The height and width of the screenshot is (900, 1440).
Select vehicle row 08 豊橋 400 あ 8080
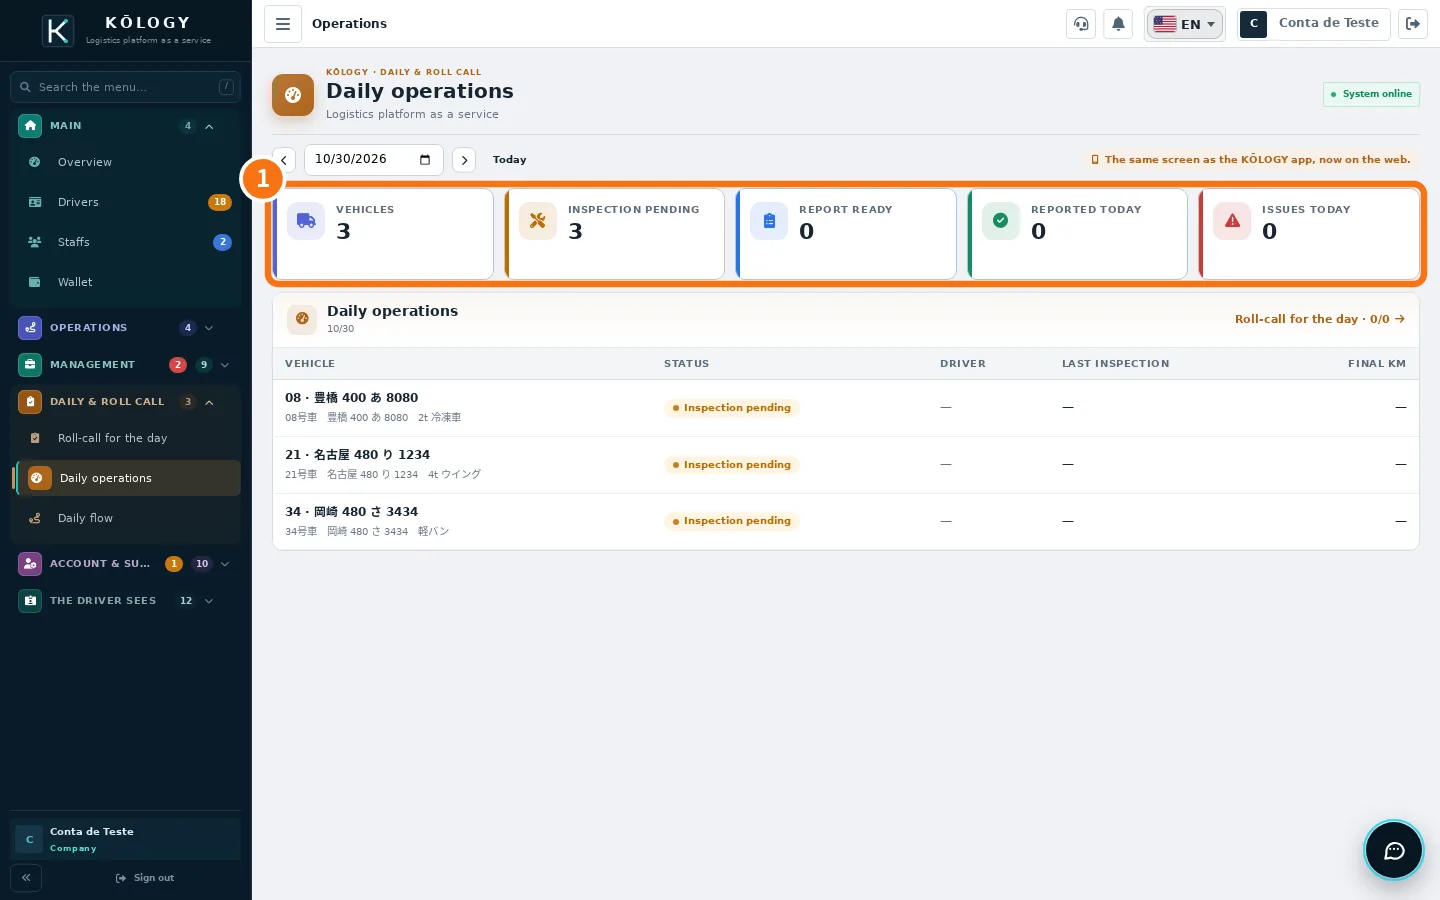pos(846,408)
